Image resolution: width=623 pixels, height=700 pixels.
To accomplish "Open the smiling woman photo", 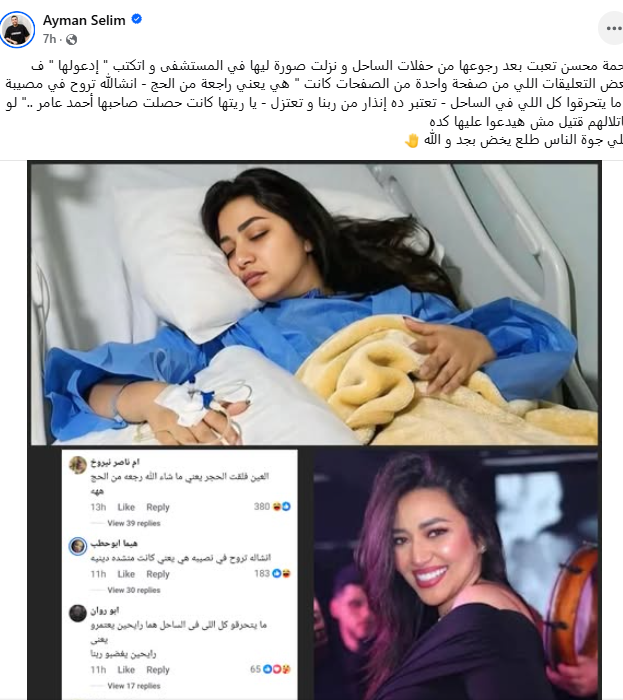I will 455,574.
